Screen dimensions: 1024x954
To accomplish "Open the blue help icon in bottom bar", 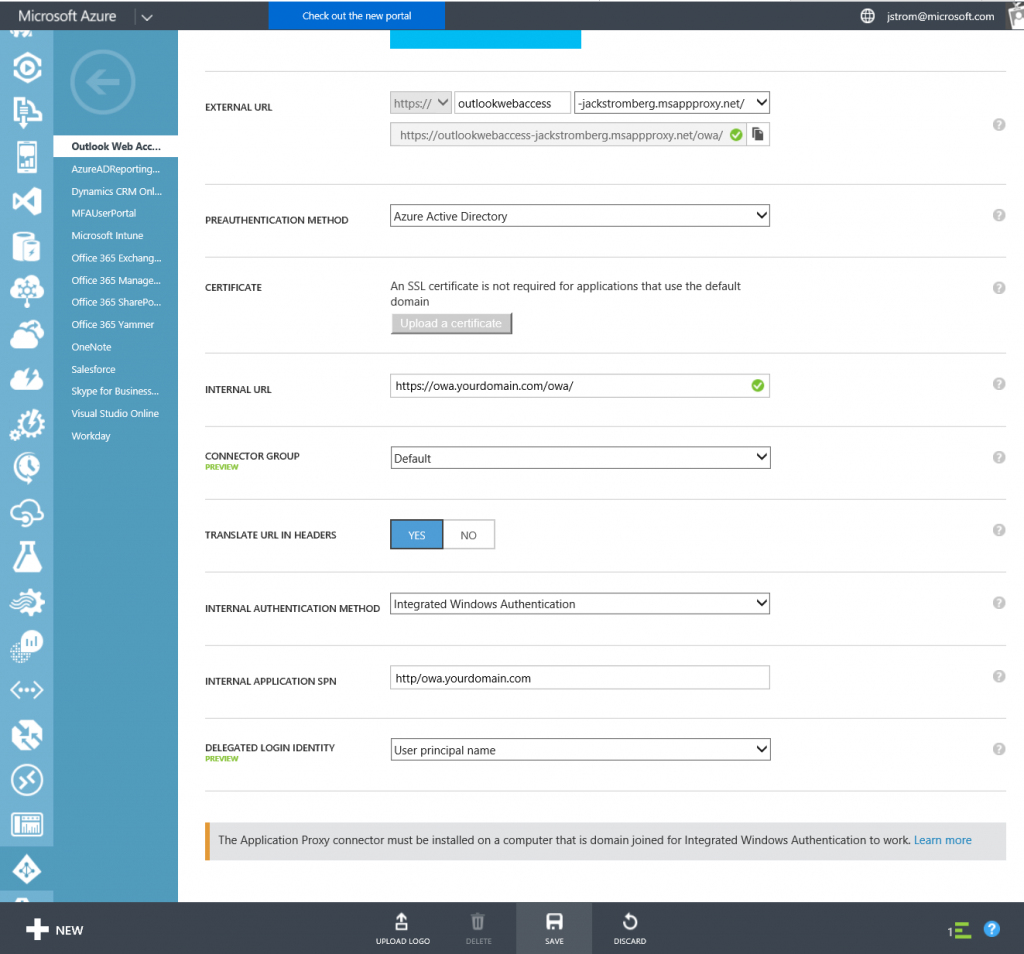I will coord(991,929).
